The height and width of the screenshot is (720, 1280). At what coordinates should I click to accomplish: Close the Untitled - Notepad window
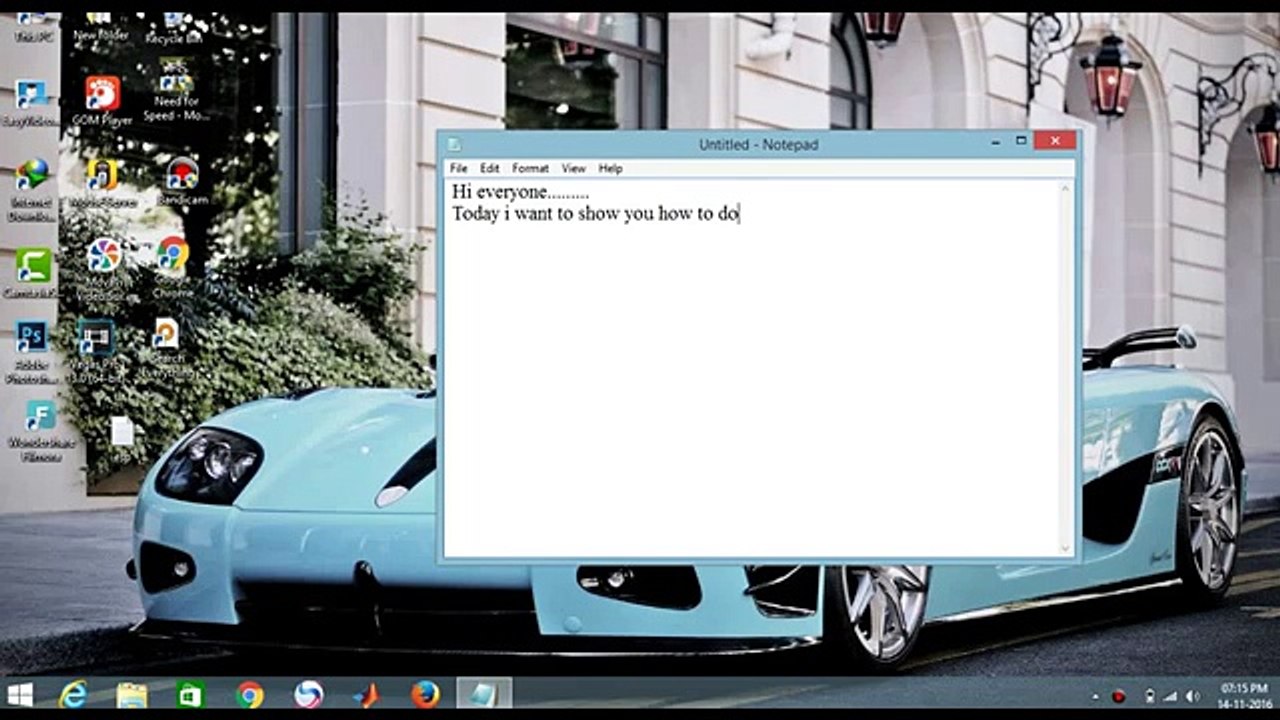point(1055,142)
